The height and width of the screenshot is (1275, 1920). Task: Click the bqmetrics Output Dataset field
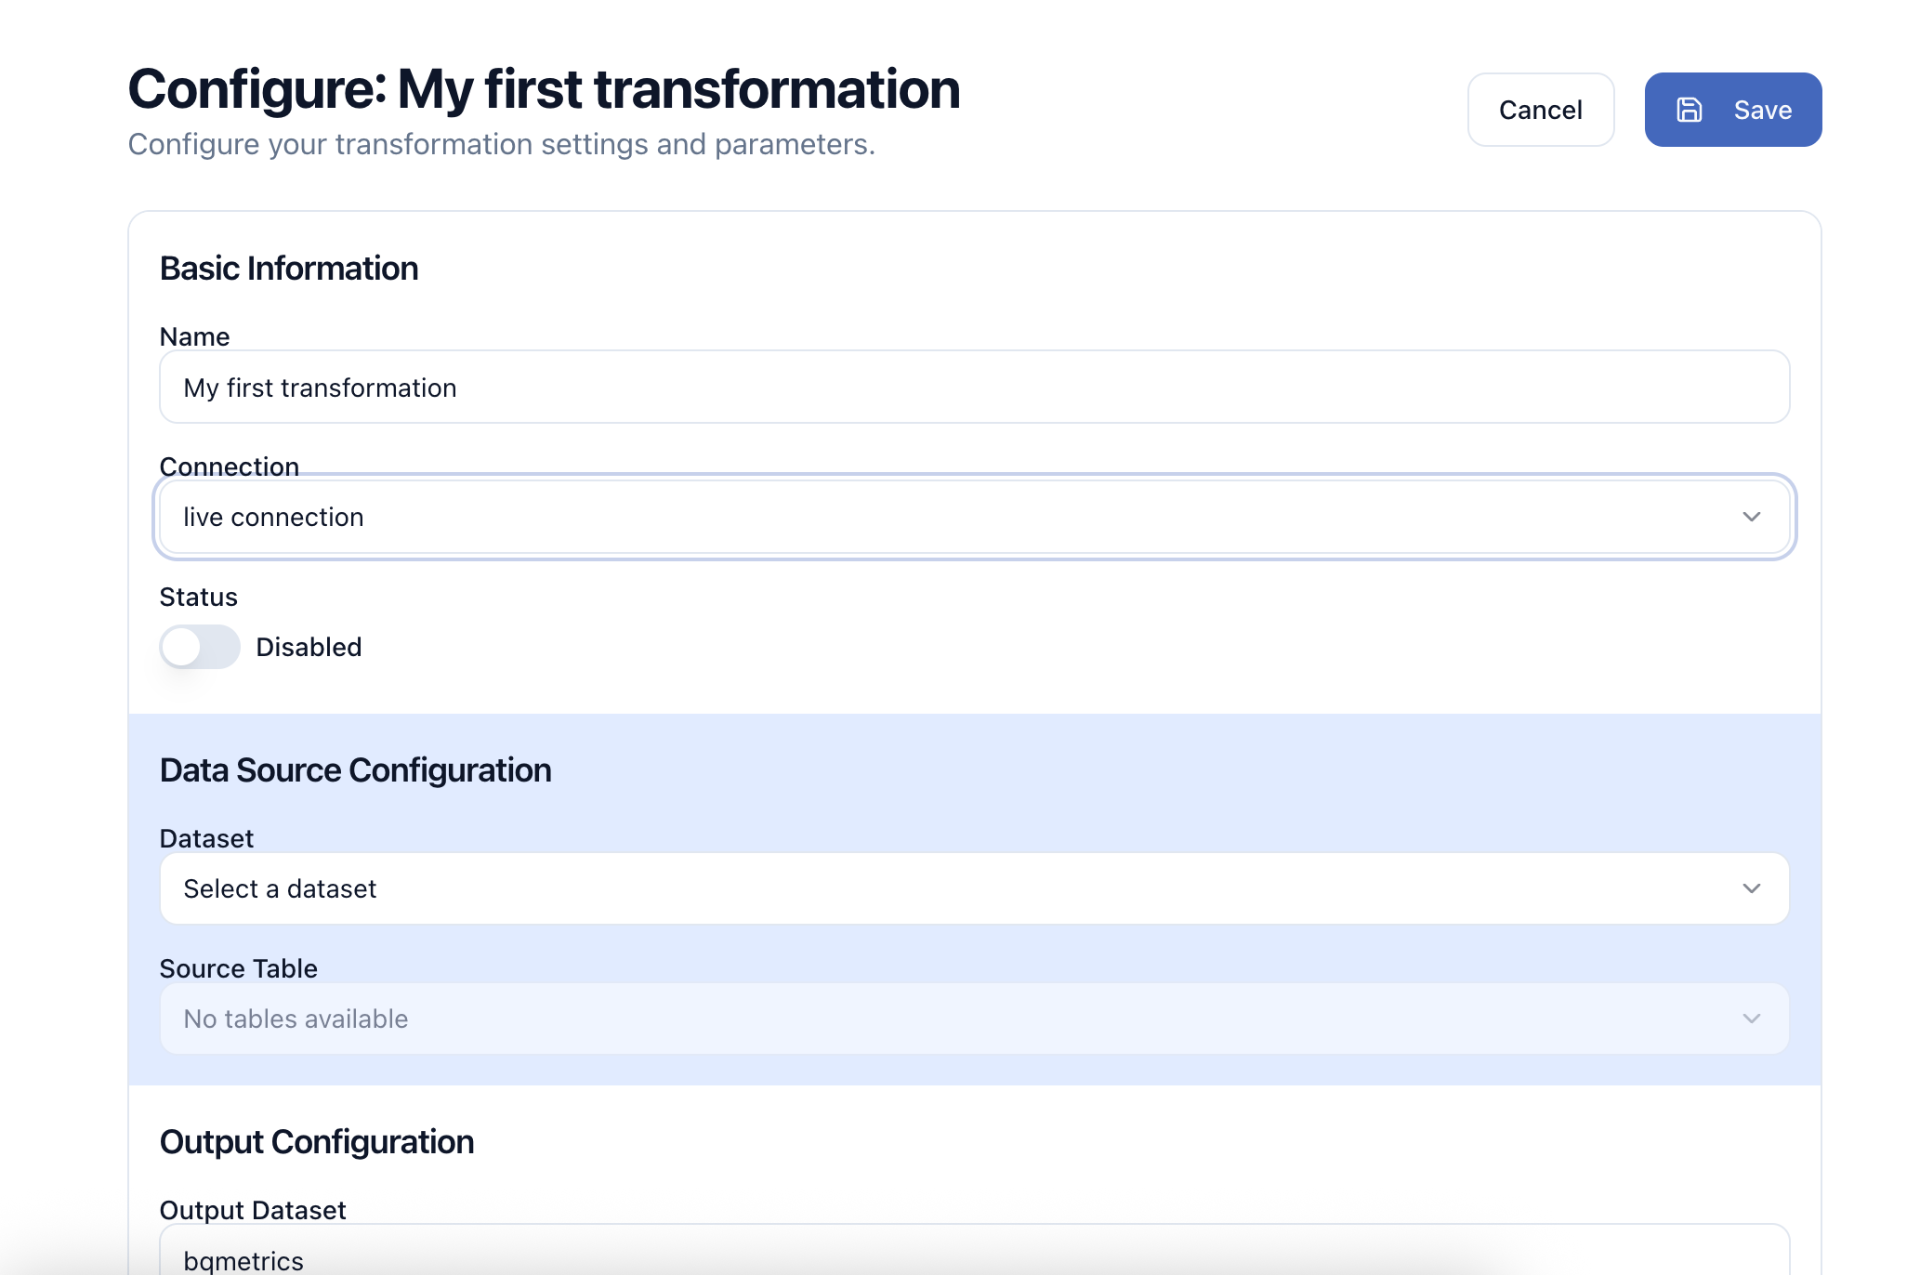[900, 1259]
